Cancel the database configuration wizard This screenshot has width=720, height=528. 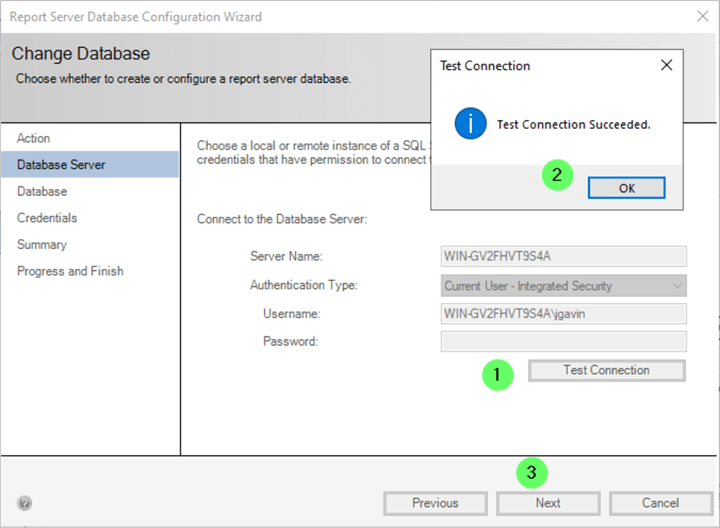(660, 503)
